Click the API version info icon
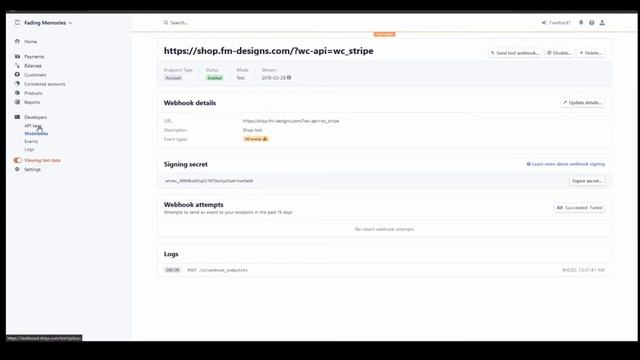This screenshot has width=640, height=360. coord(289,78)
